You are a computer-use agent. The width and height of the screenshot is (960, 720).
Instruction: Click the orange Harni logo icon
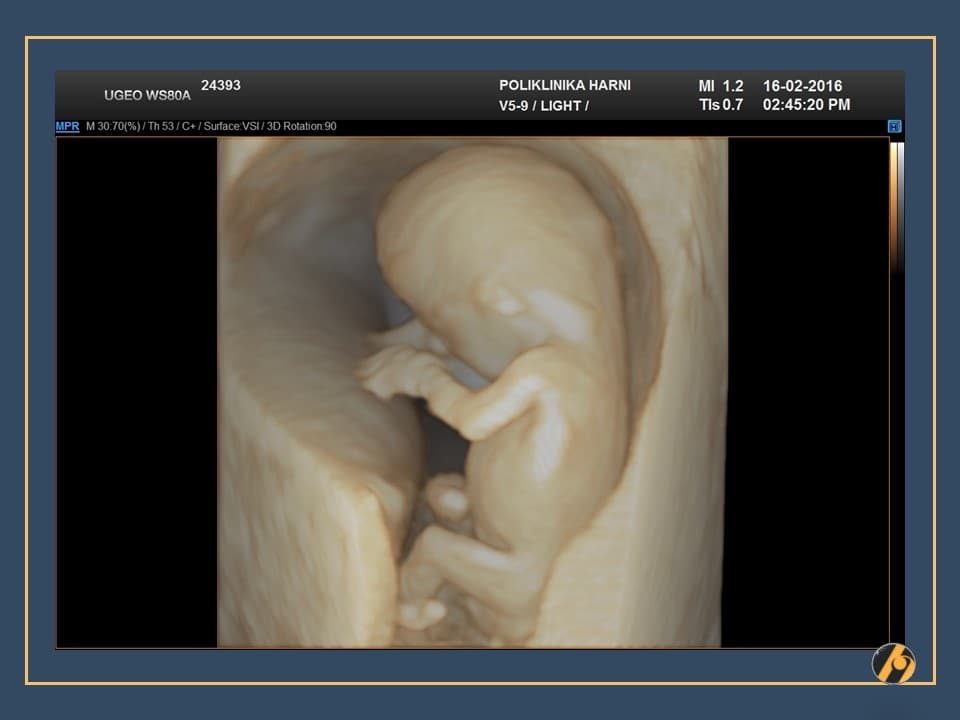tap(893, 663)
